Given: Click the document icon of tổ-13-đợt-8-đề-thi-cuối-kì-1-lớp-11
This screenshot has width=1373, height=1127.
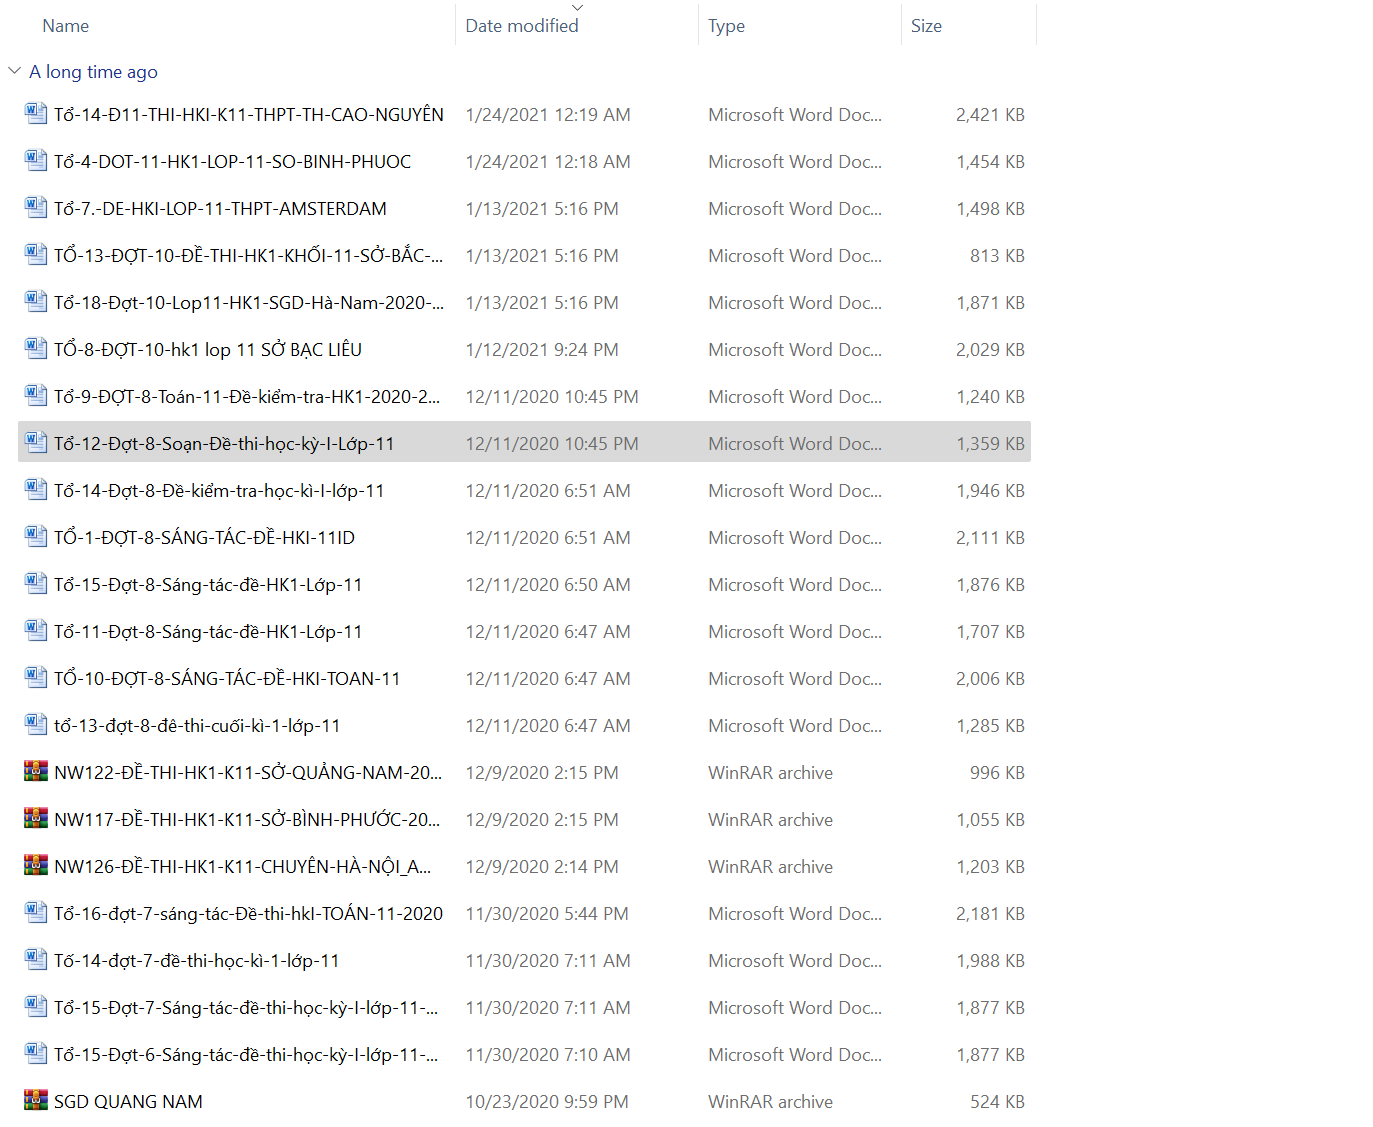Looking at the screenshot, I should point(36,725).
